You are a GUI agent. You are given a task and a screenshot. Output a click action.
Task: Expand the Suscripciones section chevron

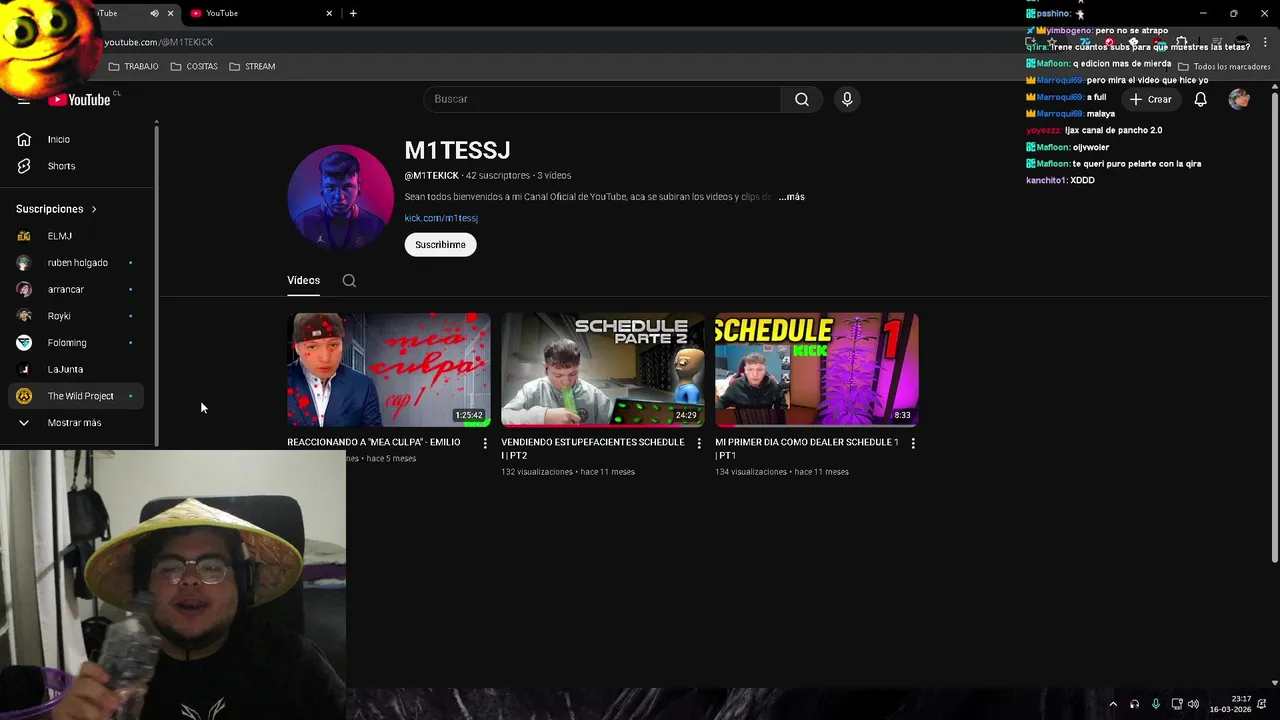[x=94, y=209]
